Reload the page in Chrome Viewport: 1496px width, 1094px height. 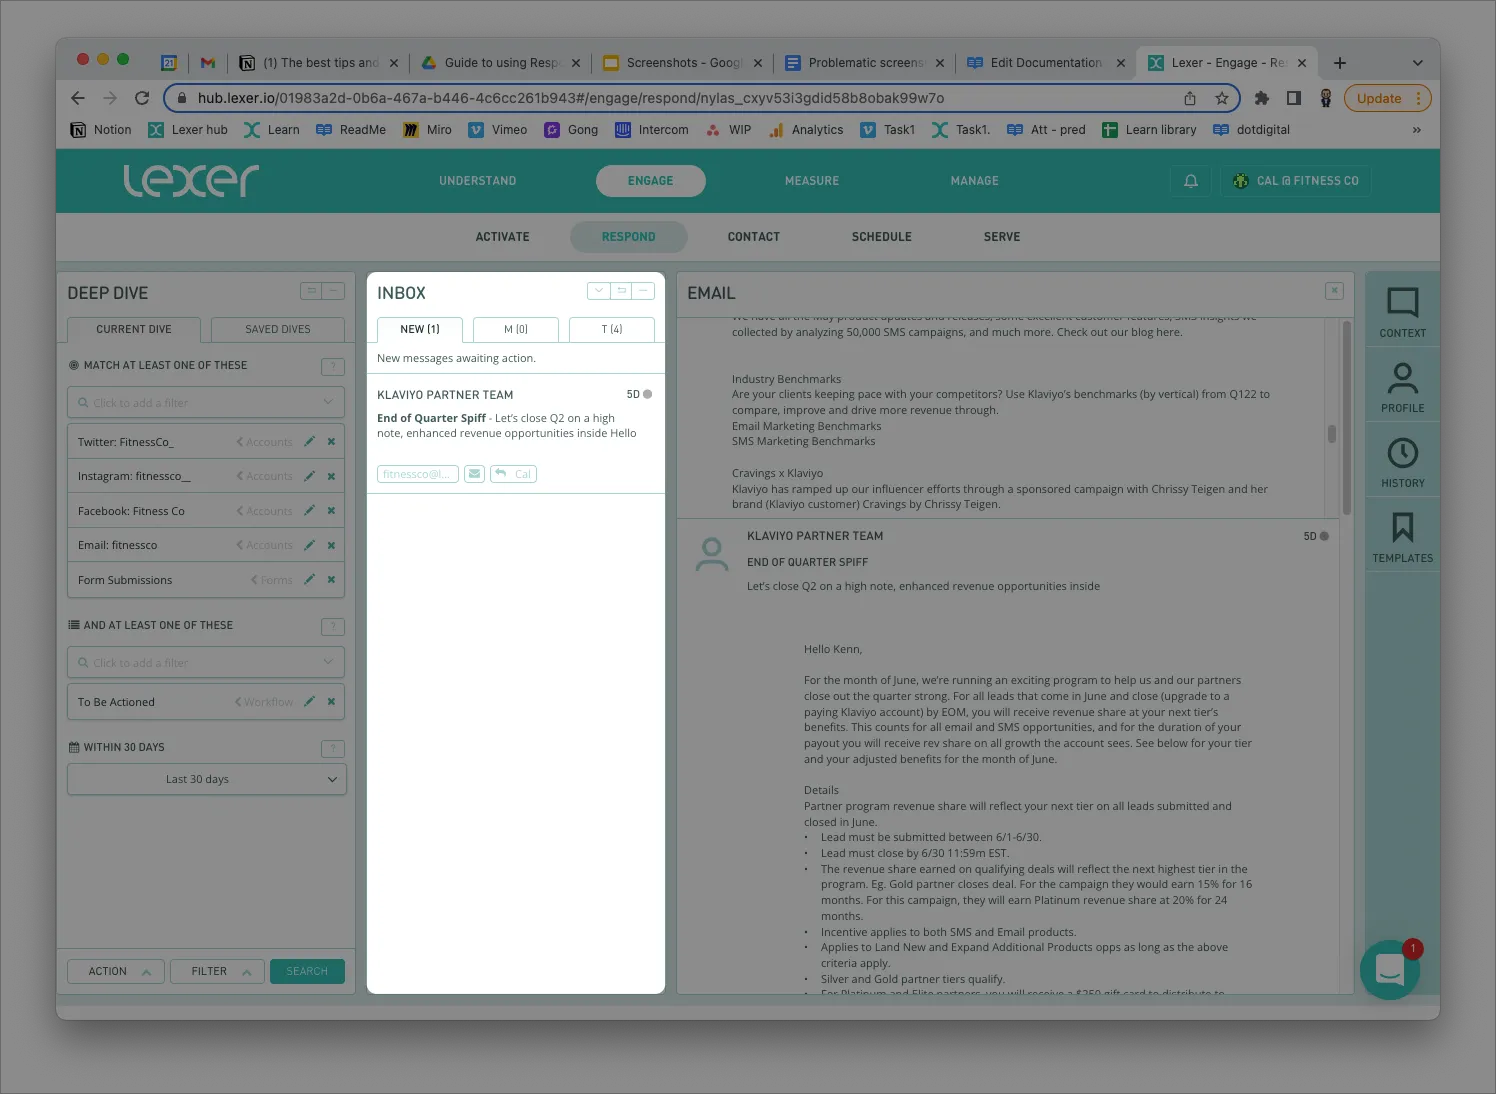pos(142,98)
